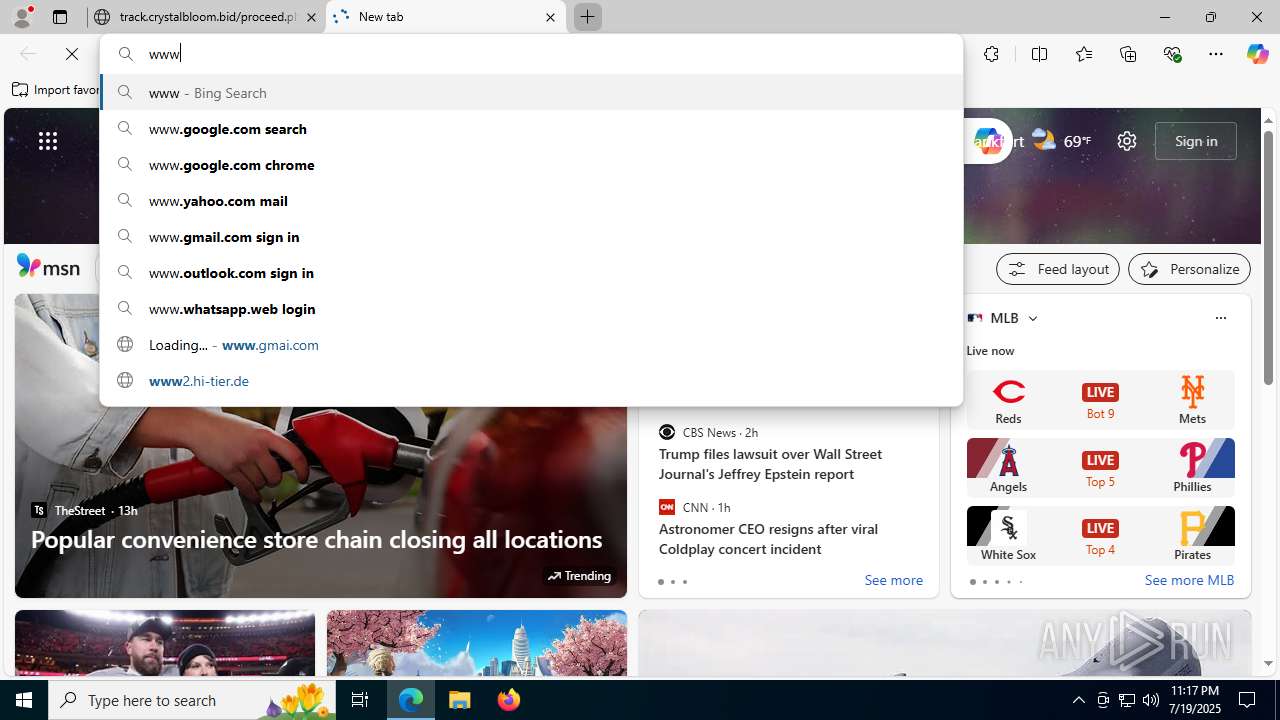Open MSN page settings gear
This screenshot has height=720, width=1280.
[1127, 141]
